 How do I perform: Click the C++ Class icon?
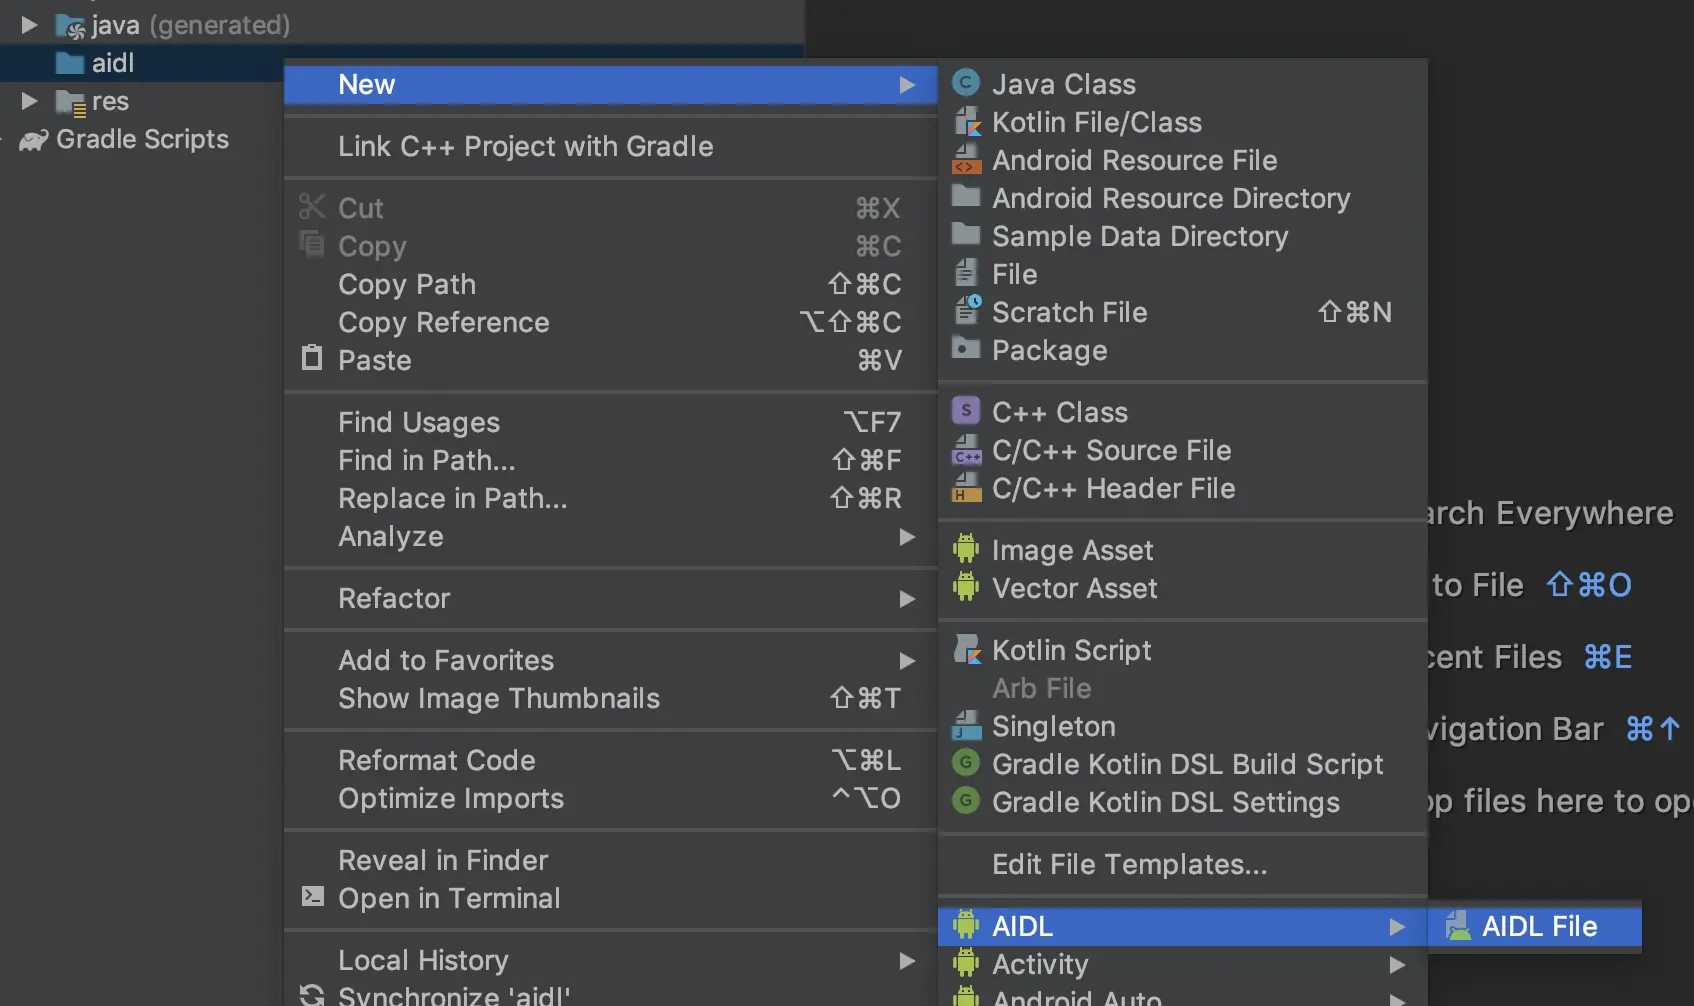point(966,411)
